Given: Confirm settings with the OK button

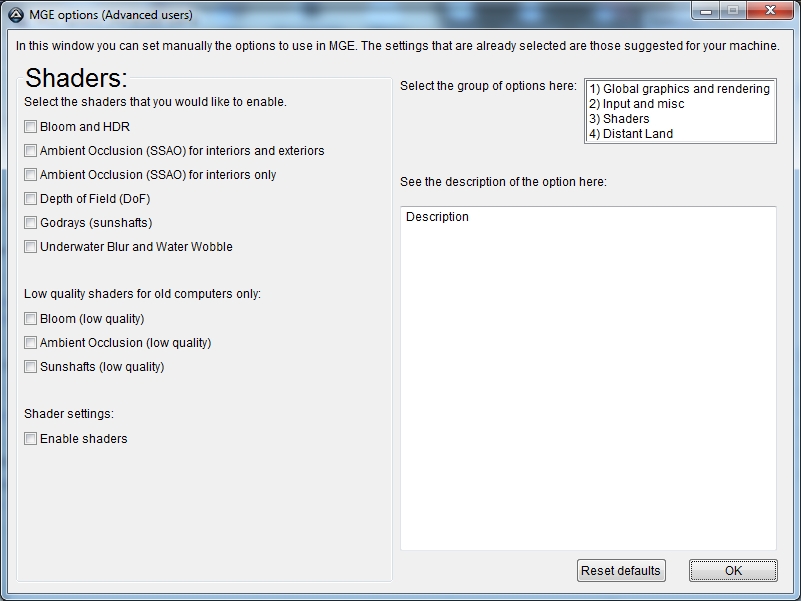Looking at the screenshot, I should (733, 571).
